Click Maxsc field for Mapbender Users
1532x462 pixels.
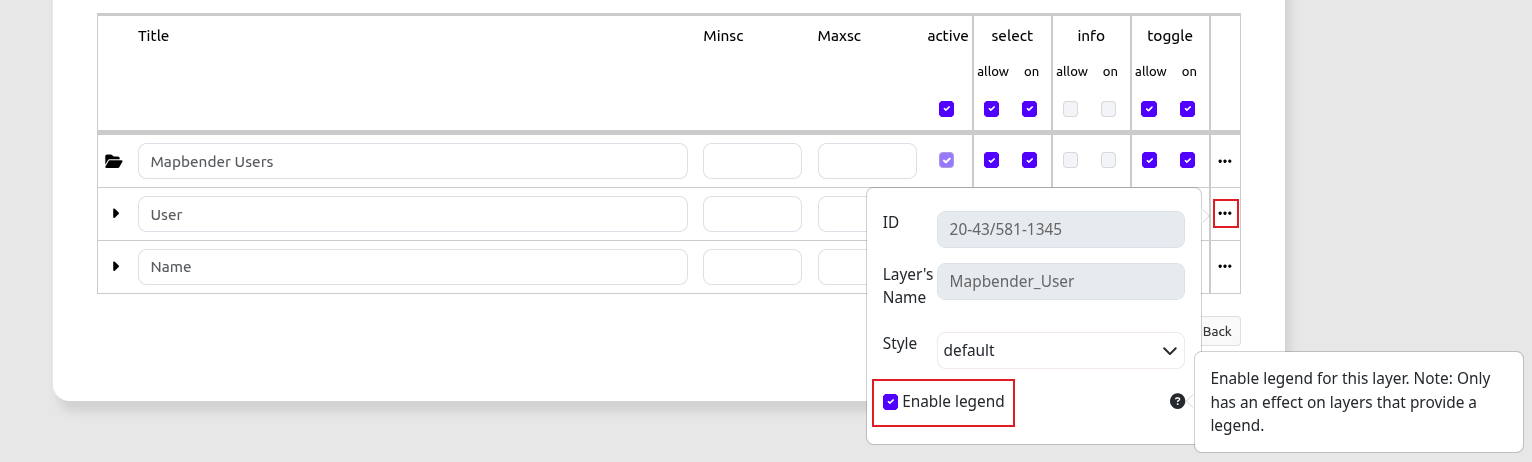click(867, 161)
